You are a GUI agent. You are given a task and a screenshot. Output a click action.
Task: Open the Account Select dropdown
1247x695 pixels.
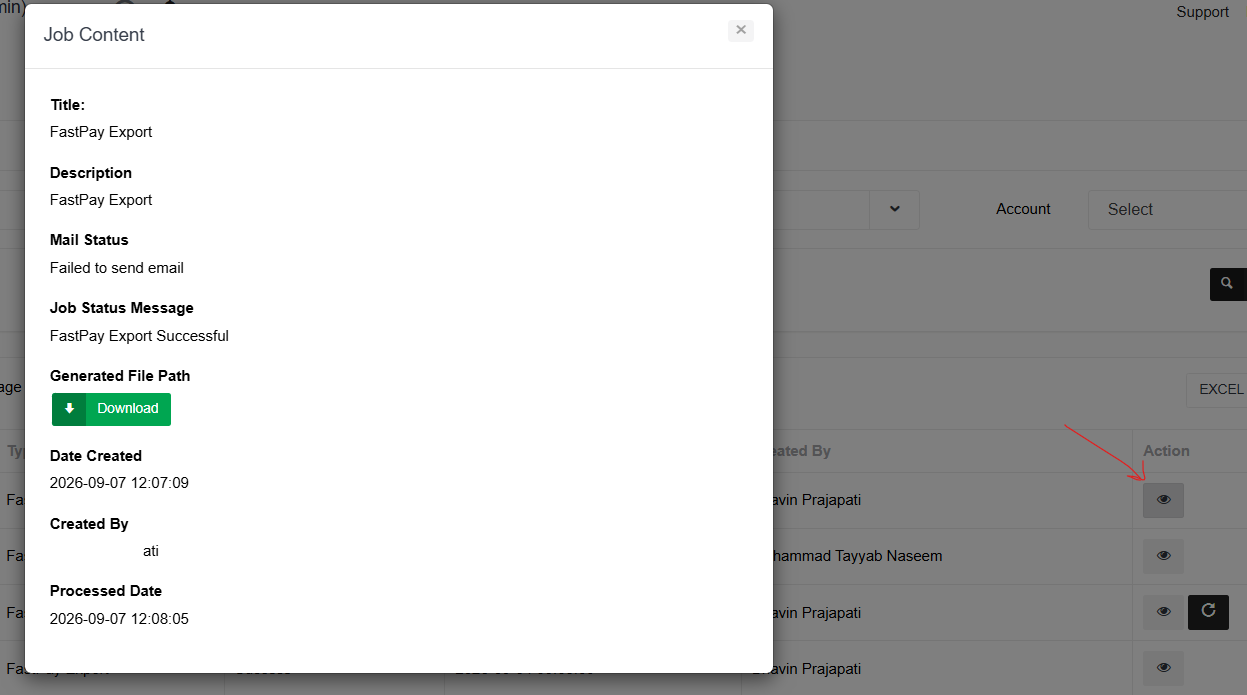pyautogui.click(x=1167, y=209)
